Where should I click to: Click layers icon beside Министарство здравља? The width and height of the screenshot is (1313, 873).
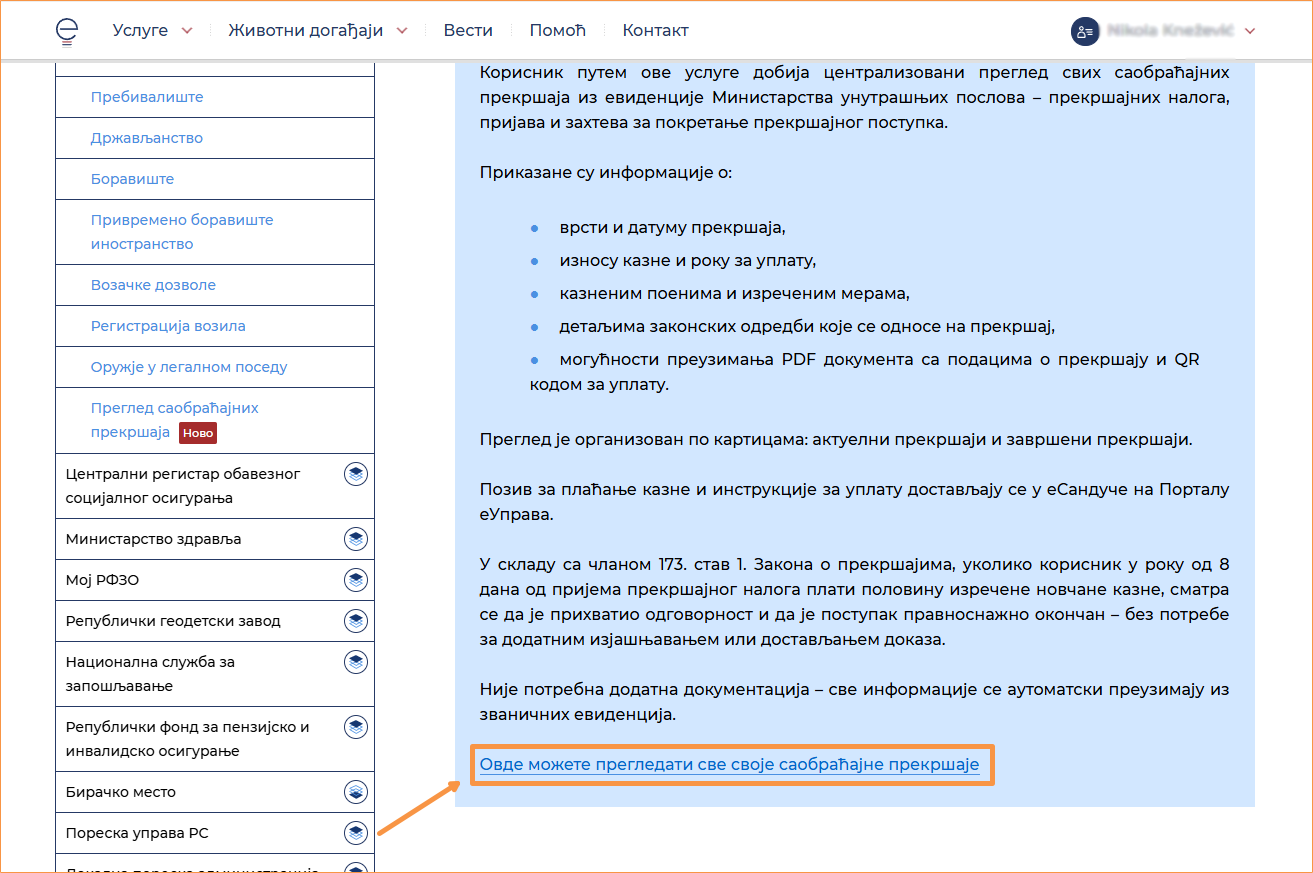pyautogui.click(x=356, y=539)
